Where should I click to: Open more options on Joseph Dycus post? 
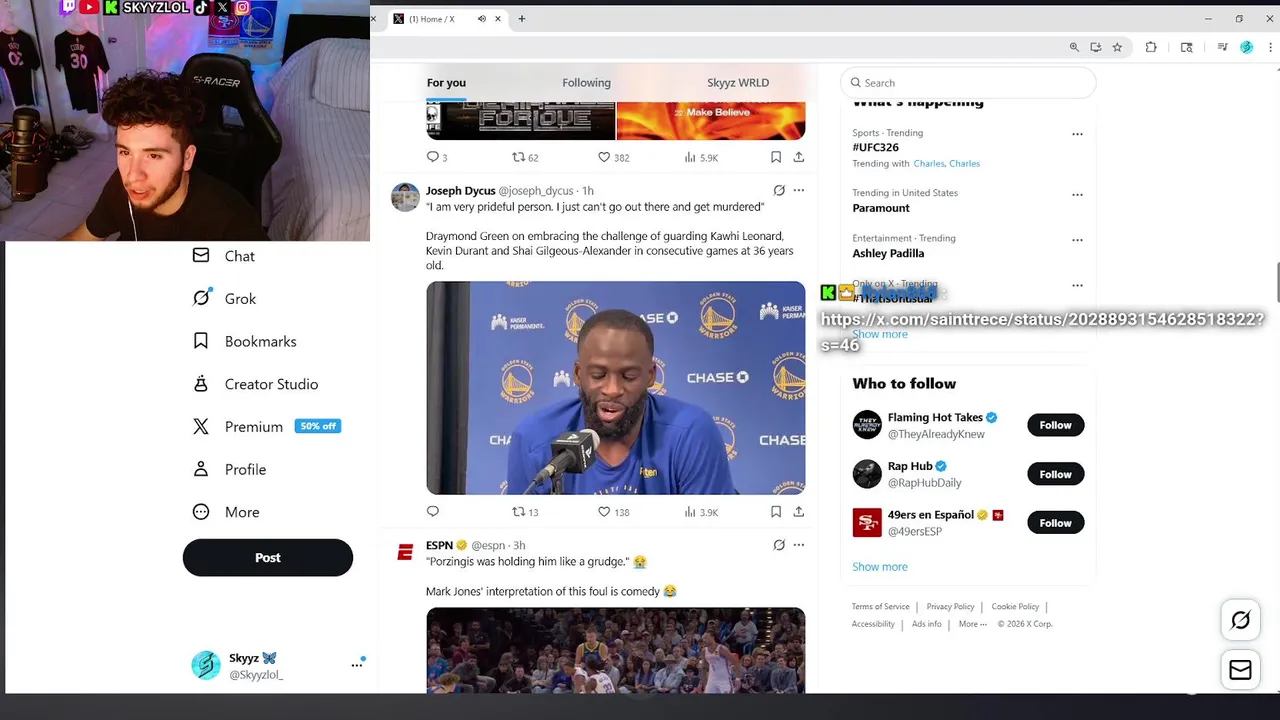tap(799, 190)
